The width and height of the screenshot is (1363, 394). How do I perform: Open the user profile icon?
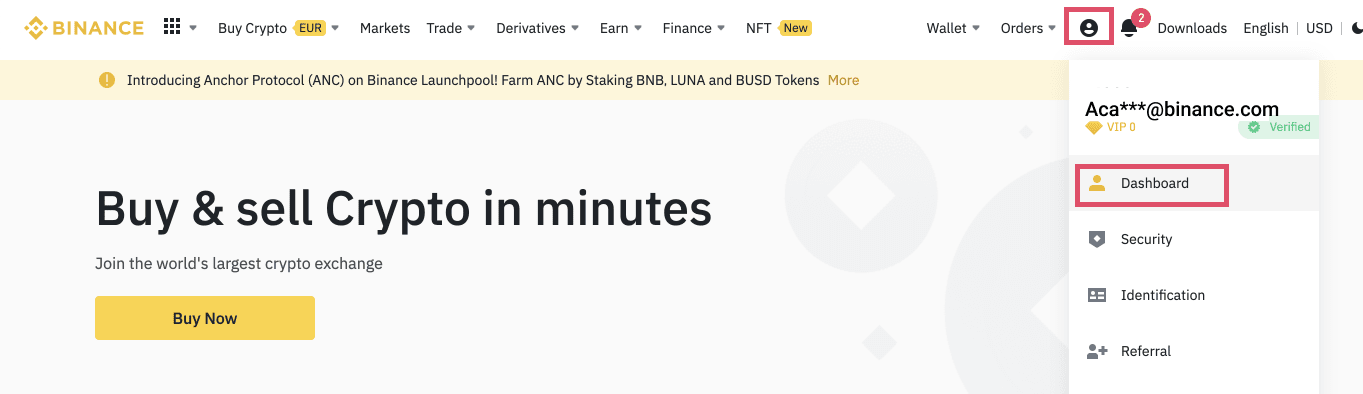(1089, 28)
